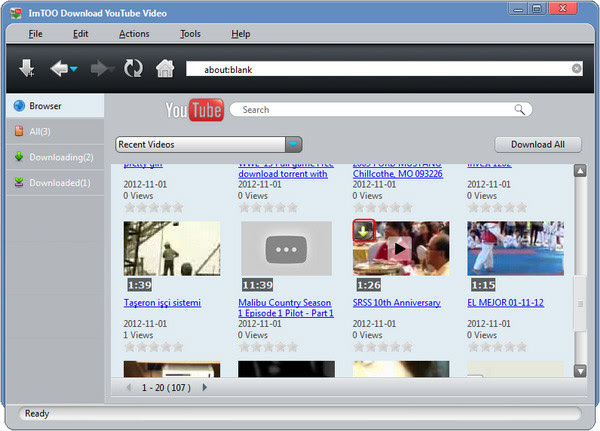Open the Downloading(2) list

(55, 157)
